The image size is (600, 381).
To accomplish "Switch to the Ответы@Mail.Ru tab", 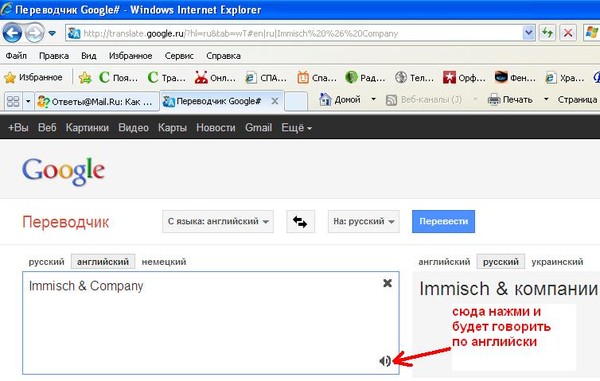I will tap(97, 101).
